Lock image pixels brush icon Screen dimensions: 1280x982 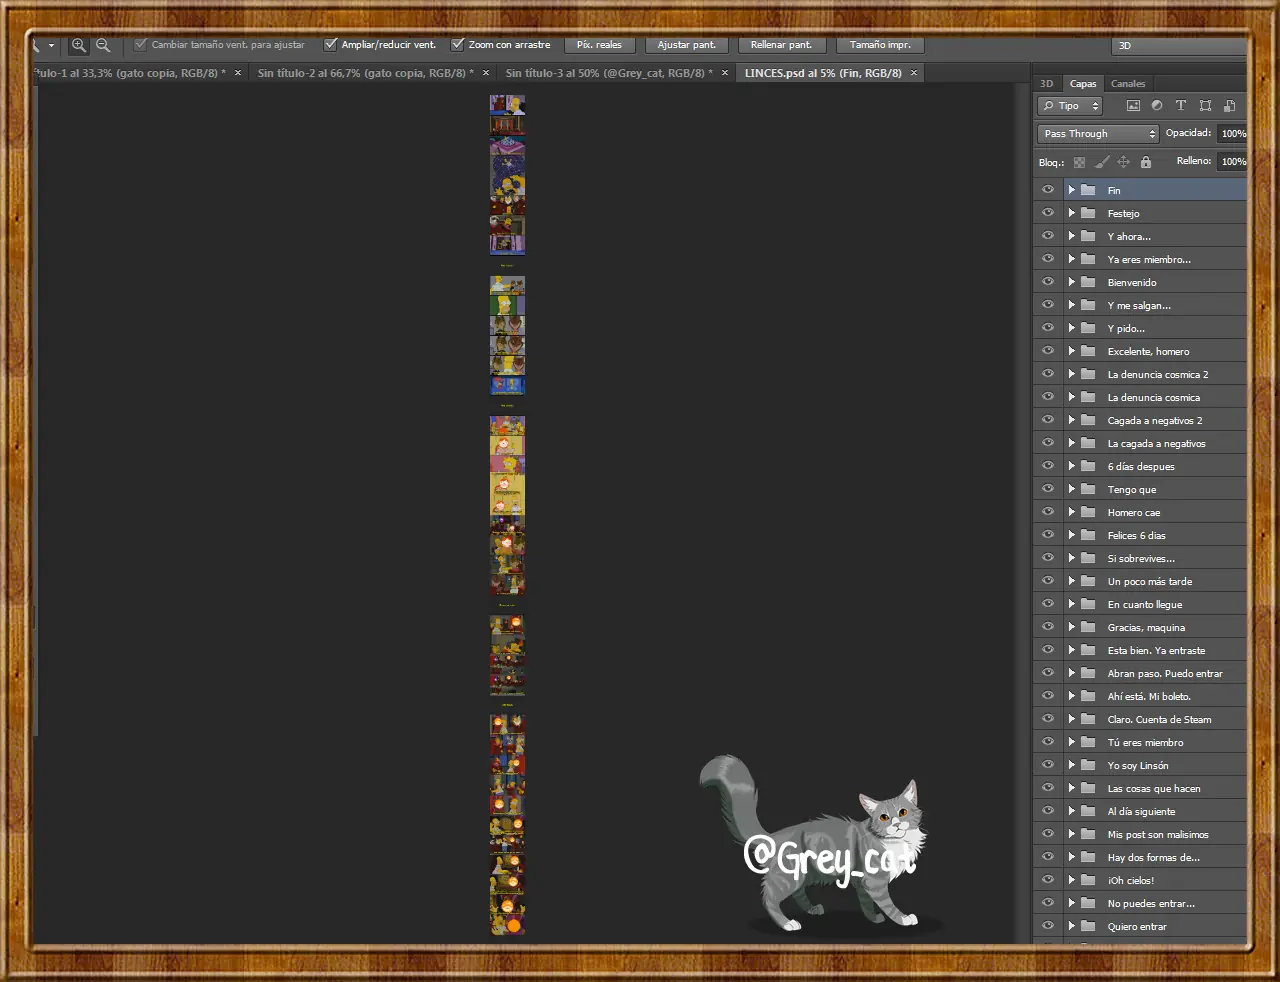click(x=1101, y=162)
